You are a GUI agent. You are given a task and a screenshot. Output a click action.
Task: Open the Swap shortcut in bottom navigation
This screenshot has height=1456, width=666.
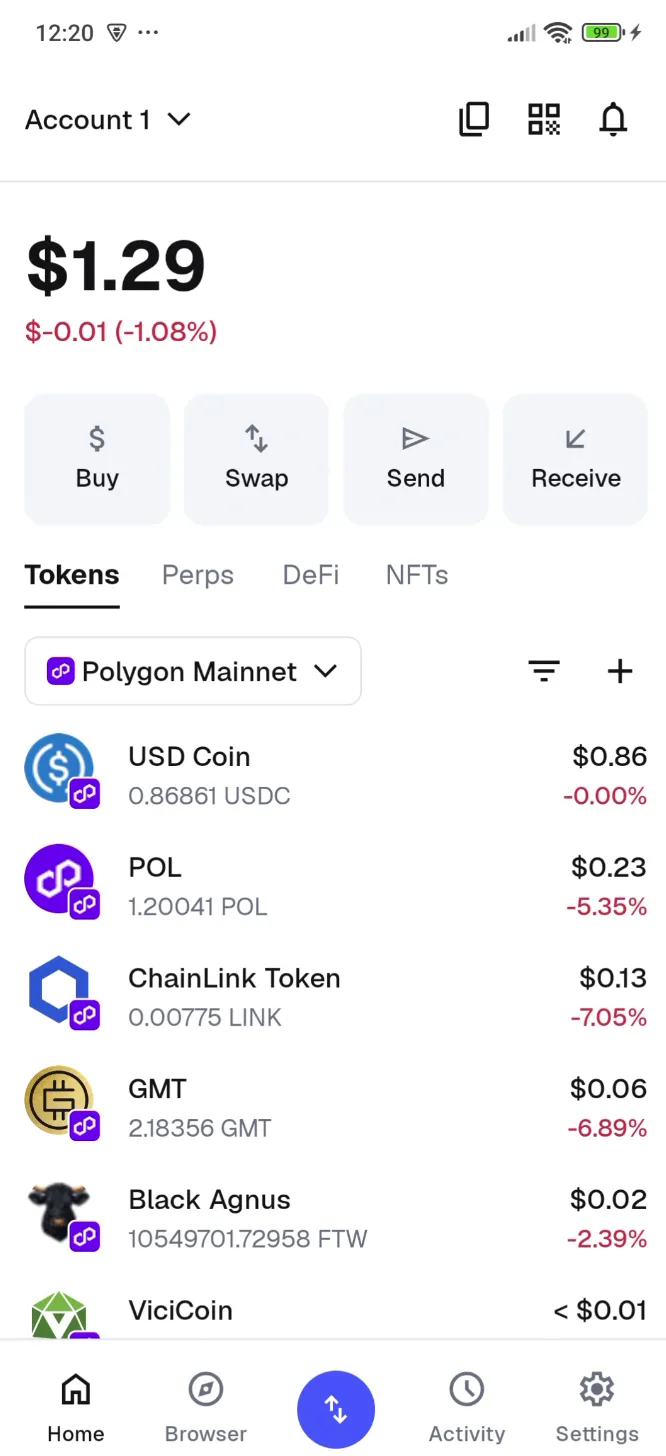point(336,1409)
